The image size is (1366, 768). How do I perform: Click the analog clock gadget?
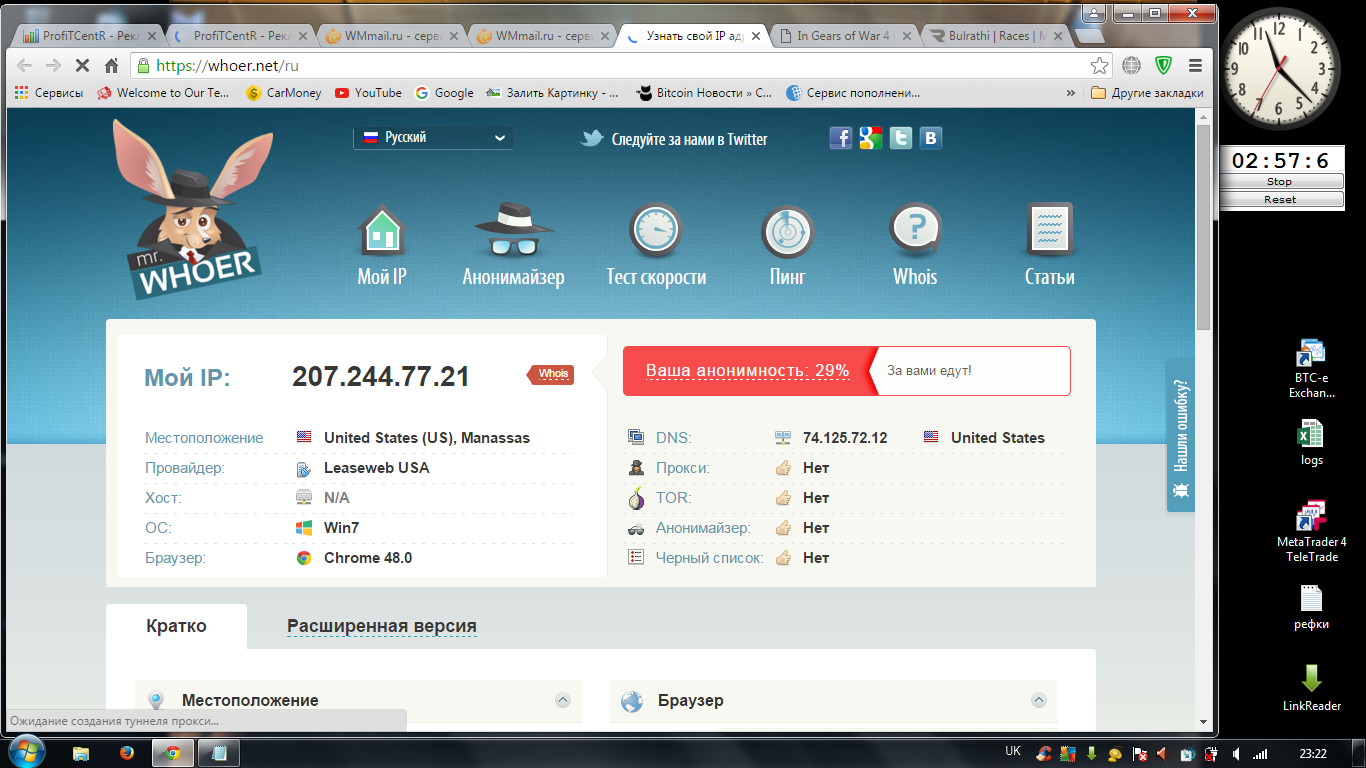pyautogui.click(x=1282, y=68)
